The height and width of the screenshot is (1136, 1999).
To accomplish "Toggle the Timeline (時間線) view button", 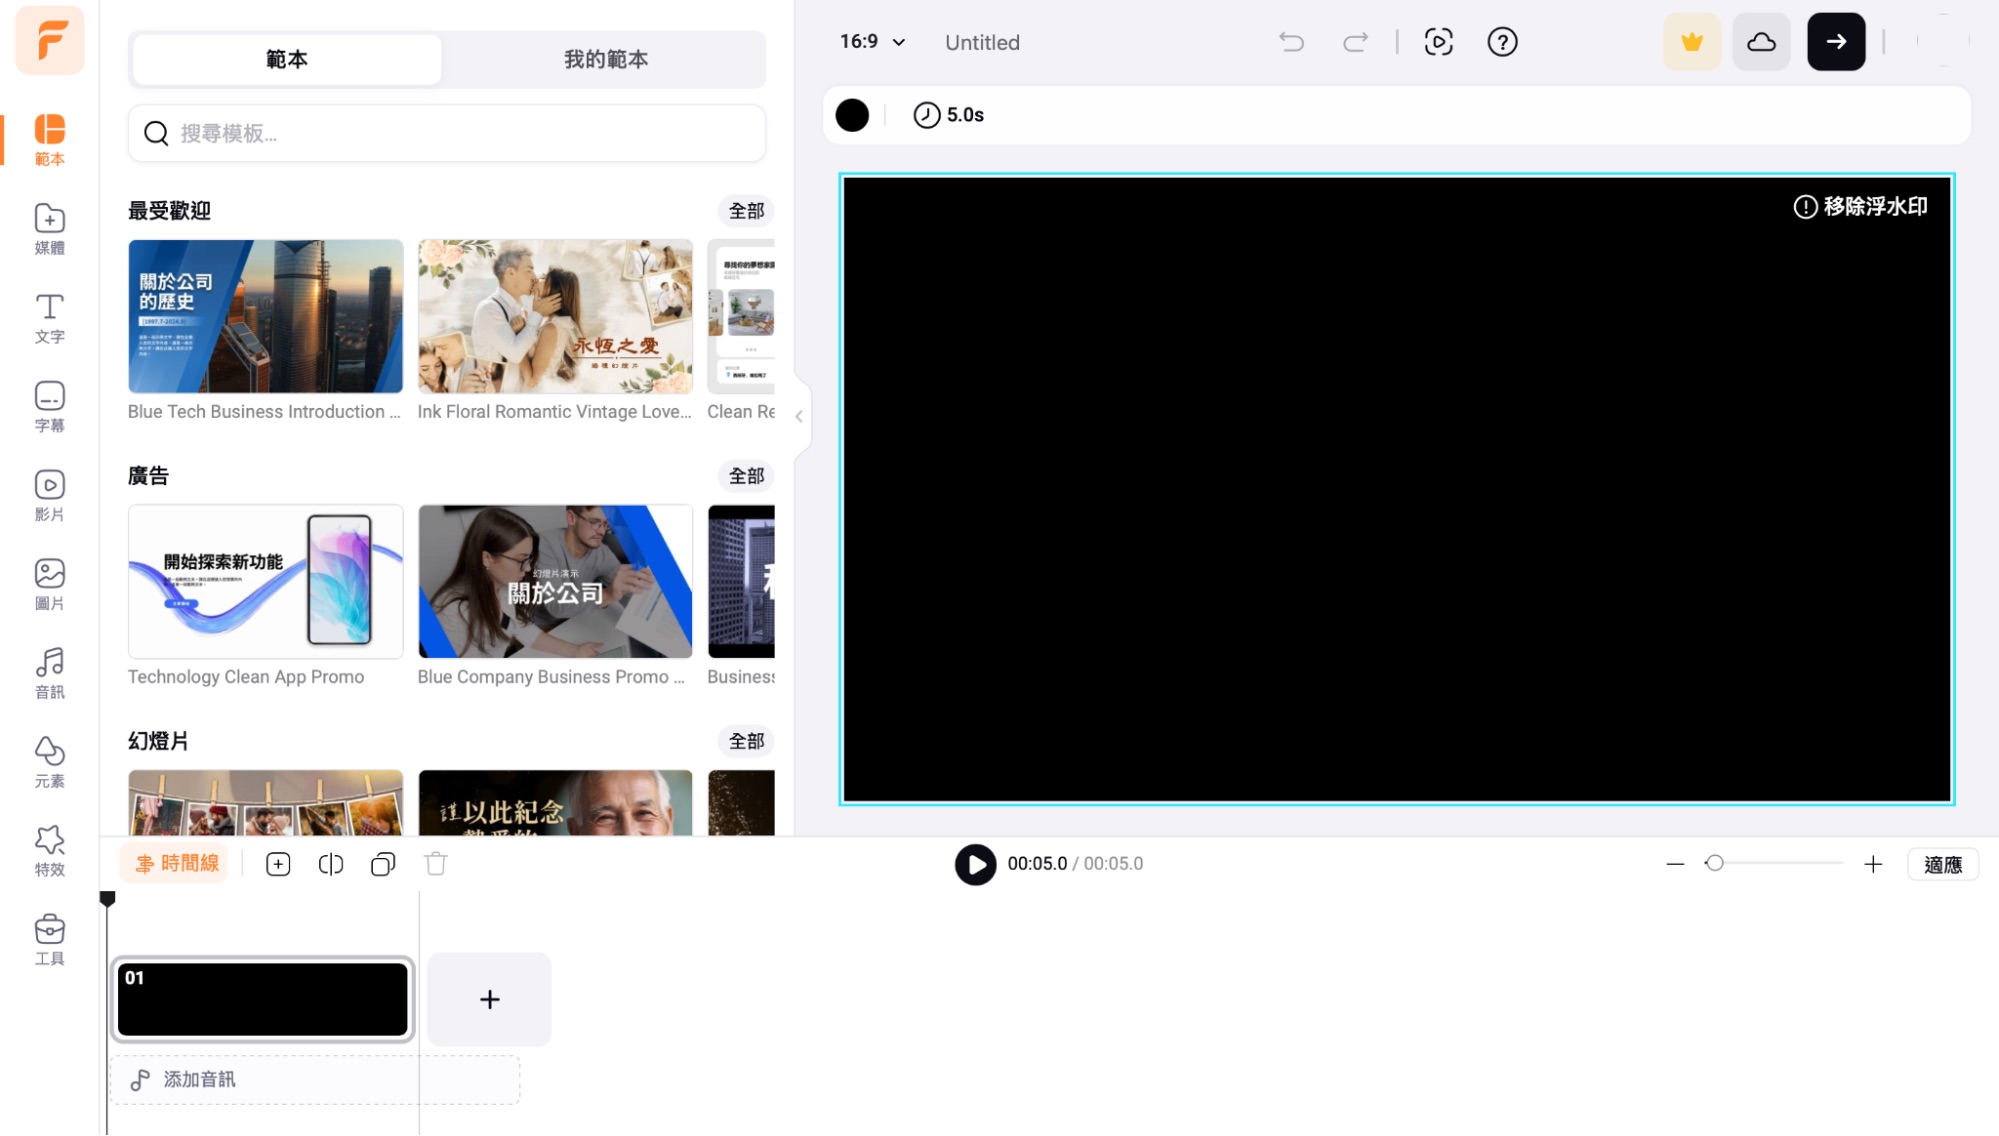I will (176, 864).
